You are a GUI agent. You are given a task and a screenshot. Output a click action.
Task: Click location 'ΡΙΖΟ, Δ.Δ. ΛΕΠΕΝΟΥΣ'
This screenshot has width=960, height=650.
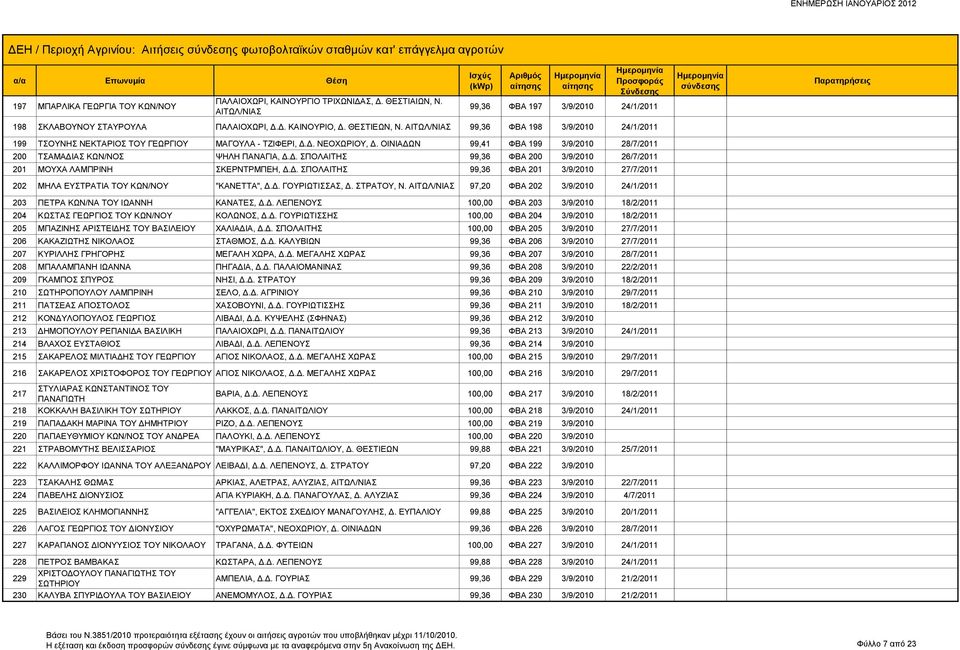pos(259,424)
